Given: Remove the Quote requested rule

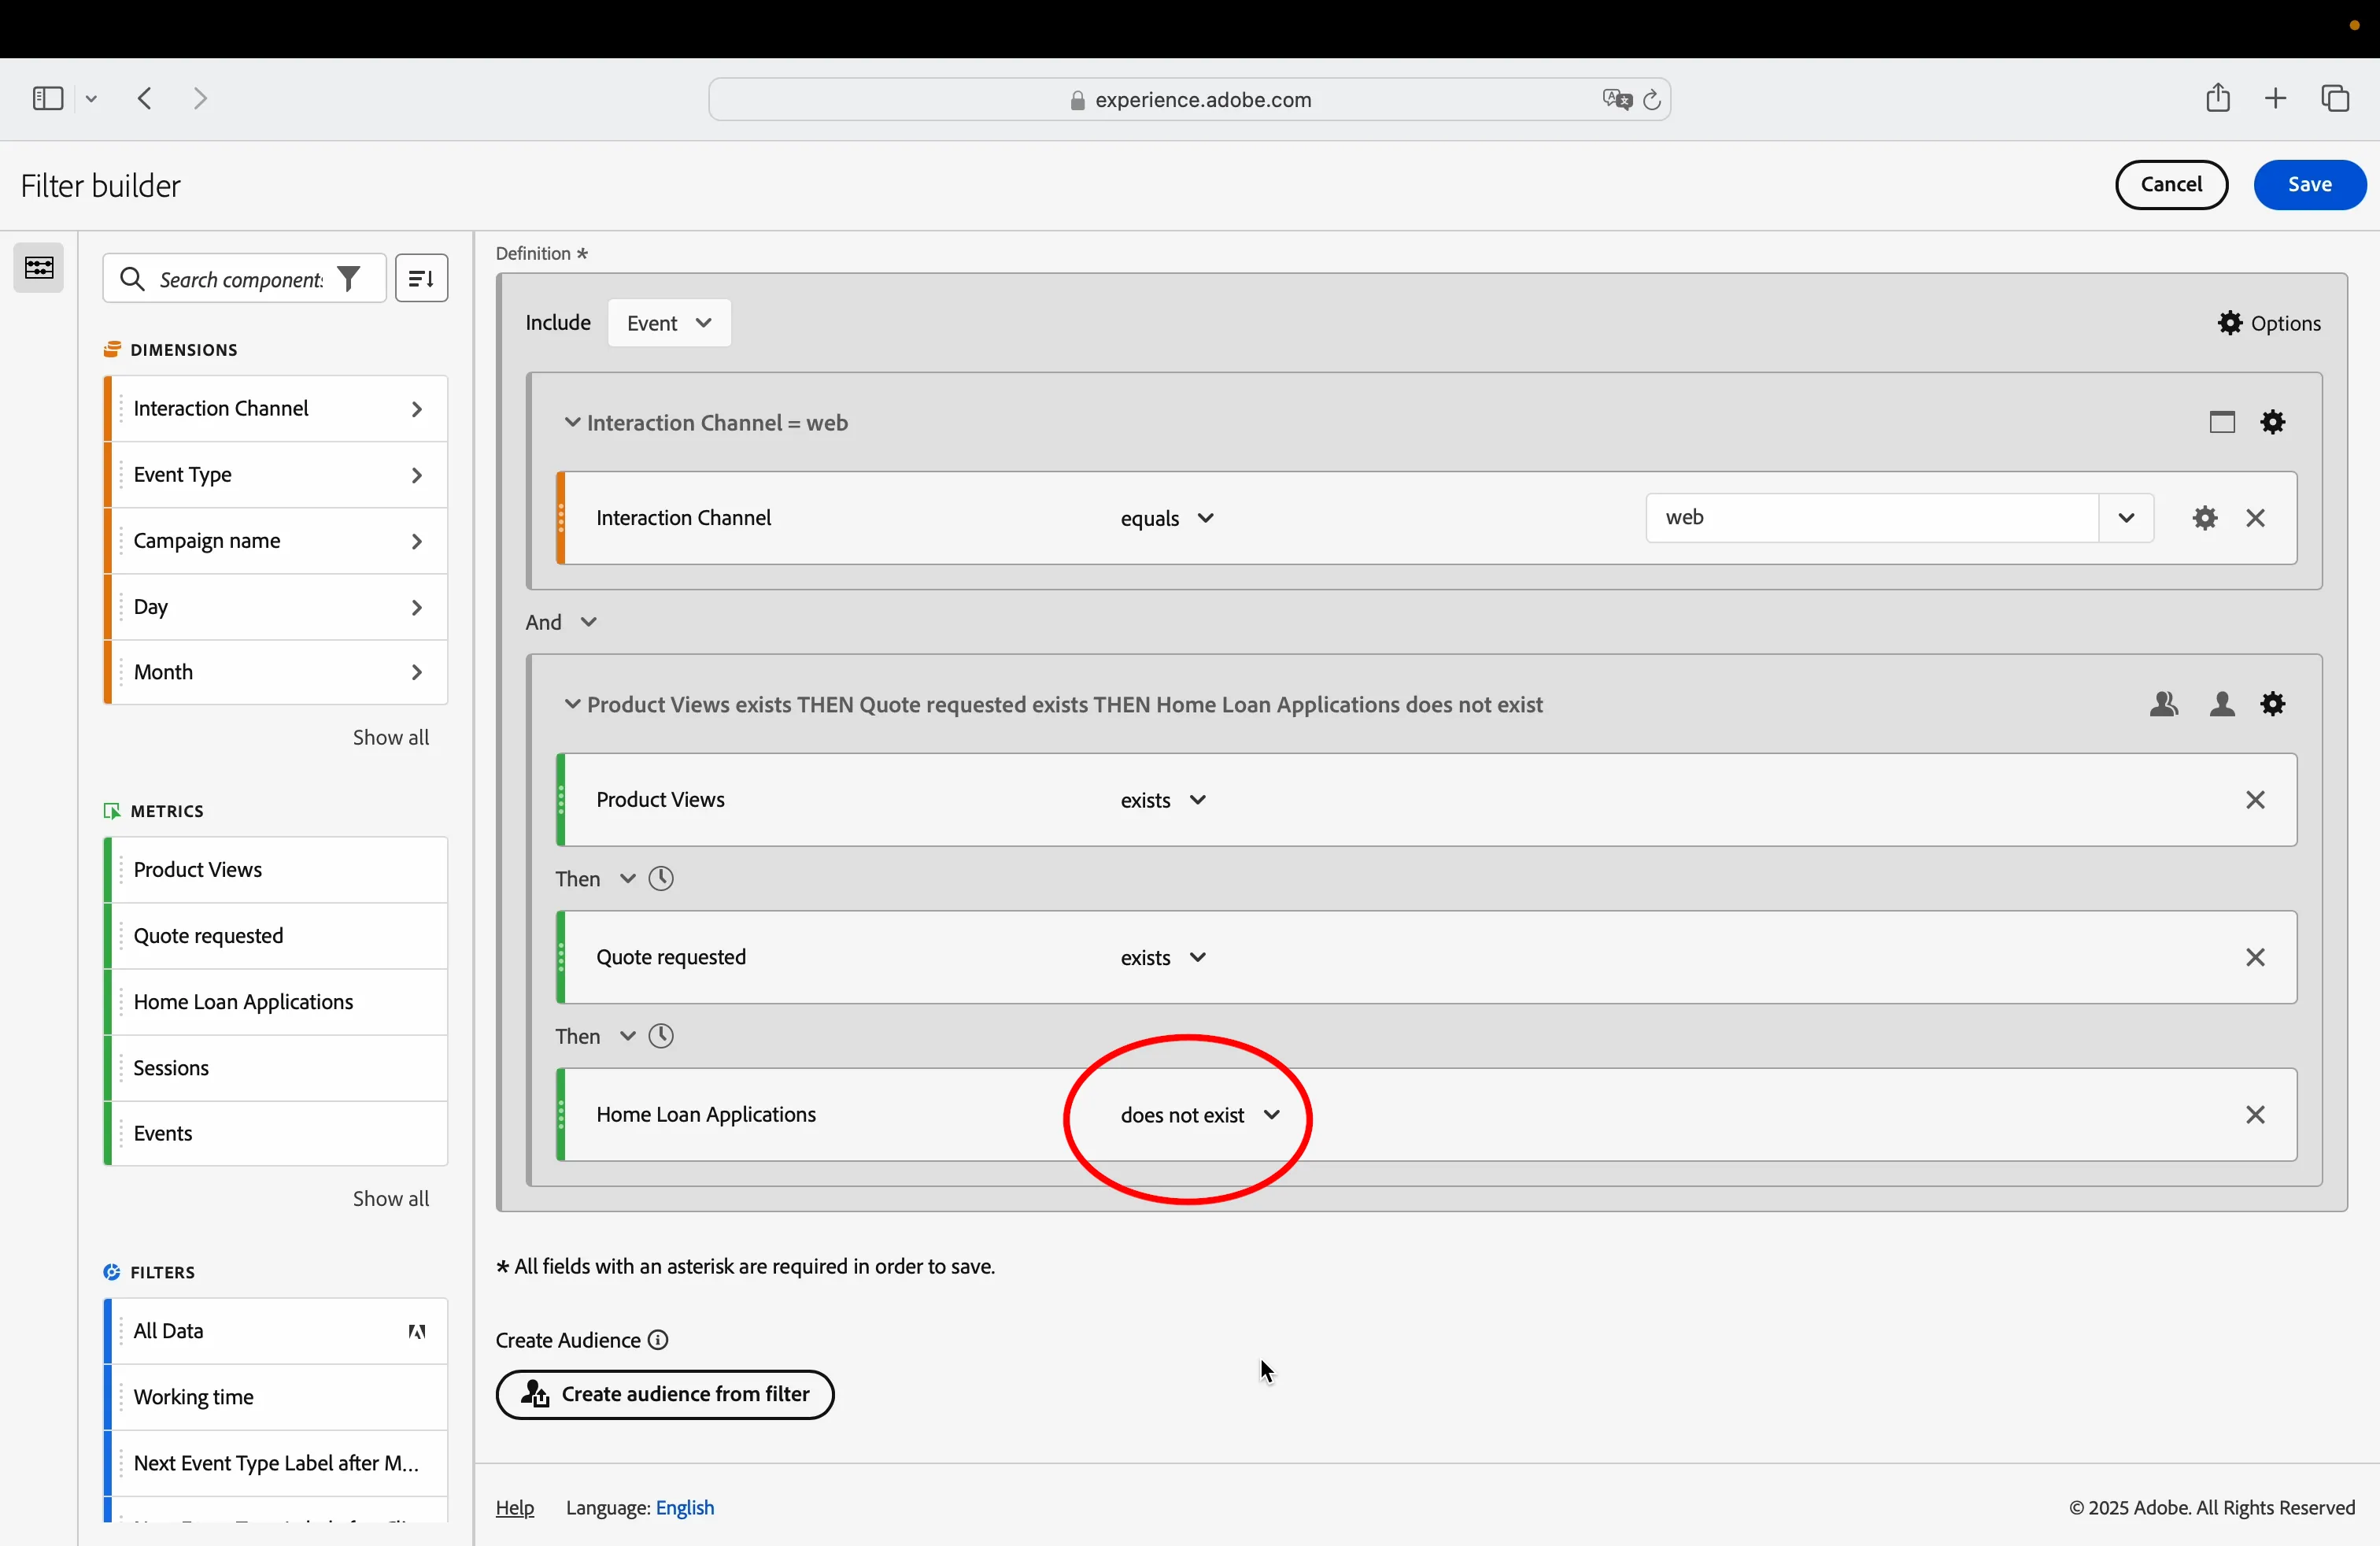Looking at the screenshot, I should 2255,957.
